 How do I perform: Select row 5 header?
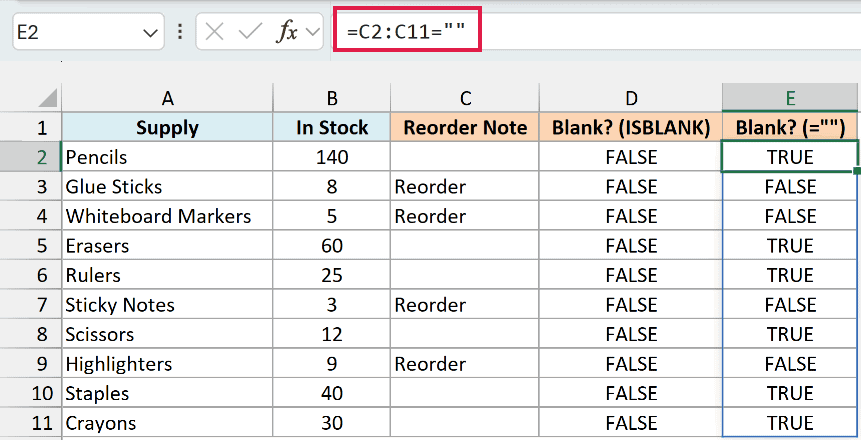(31, 246)
